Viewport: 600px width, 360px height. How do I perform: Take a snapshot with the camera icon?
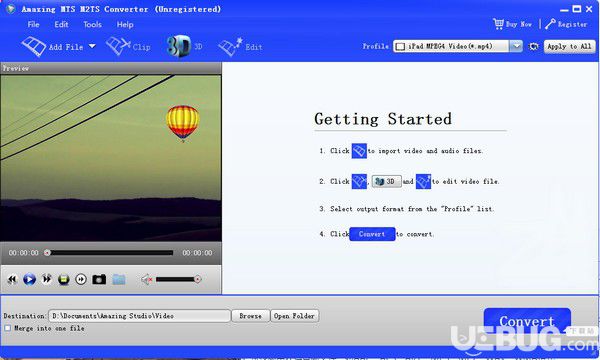point(99,279)
